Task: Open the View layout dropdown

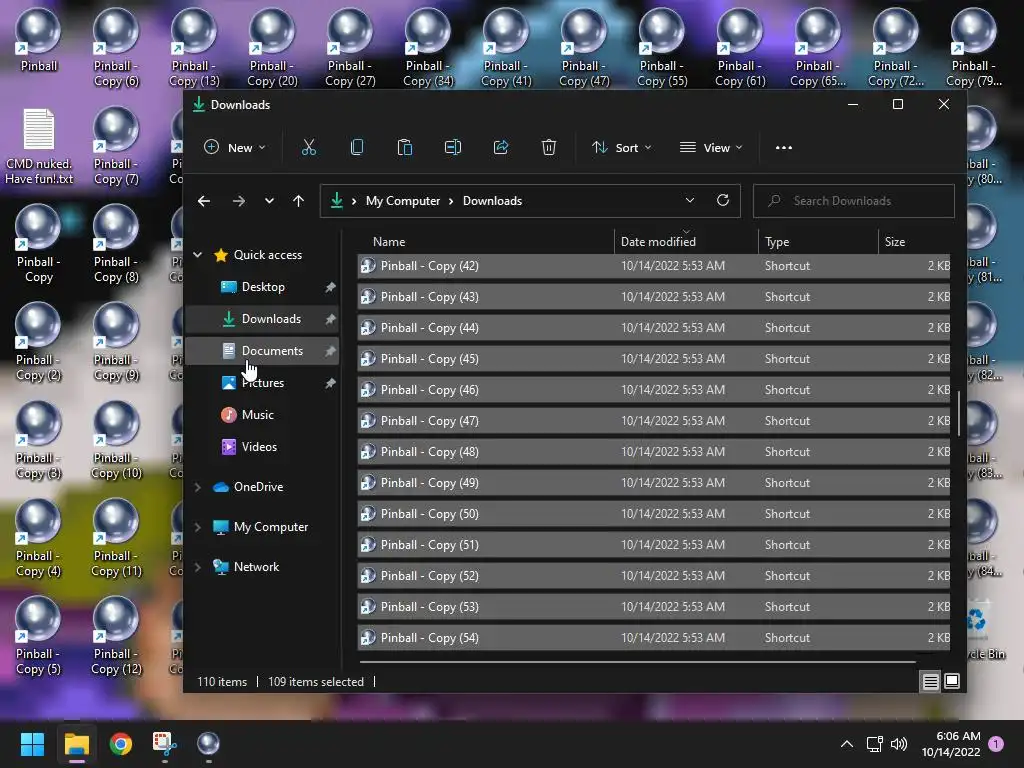Action: (711, 148)
